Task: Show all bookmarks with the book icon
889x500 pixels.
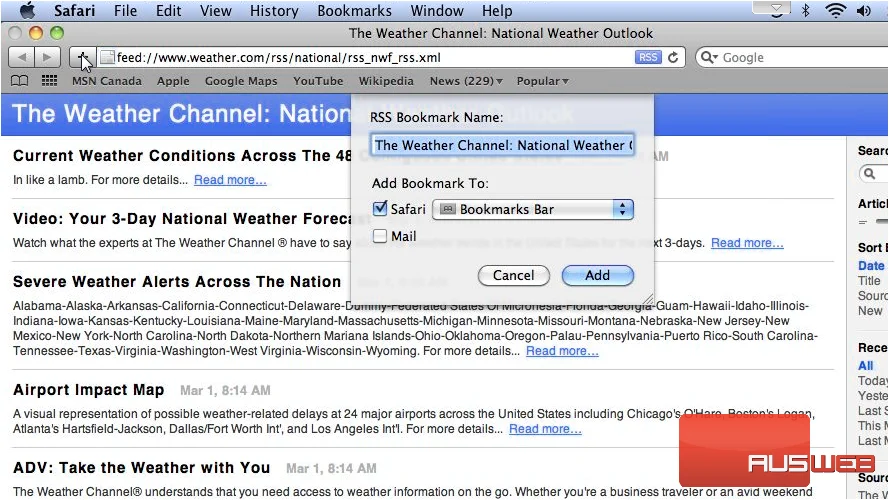Action: [x=19, y=81]
